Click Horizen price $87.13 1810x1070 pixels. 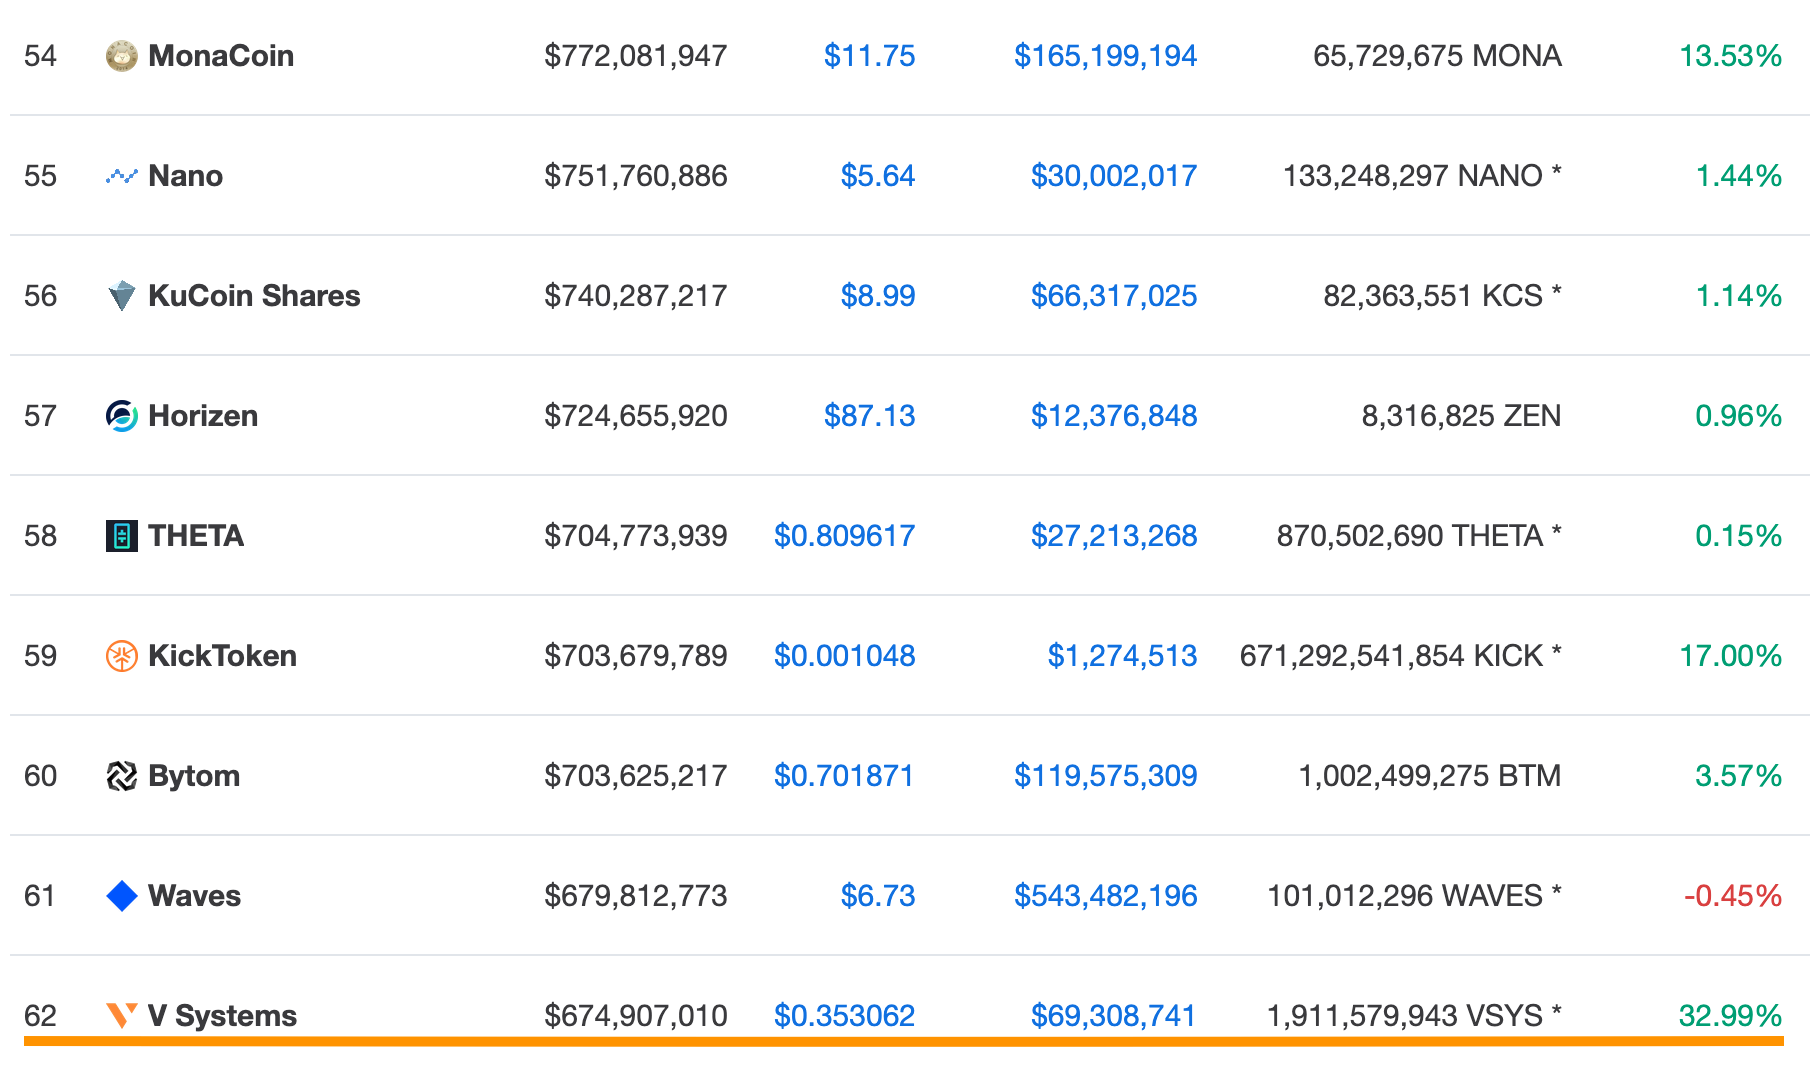tap(869, 416)
